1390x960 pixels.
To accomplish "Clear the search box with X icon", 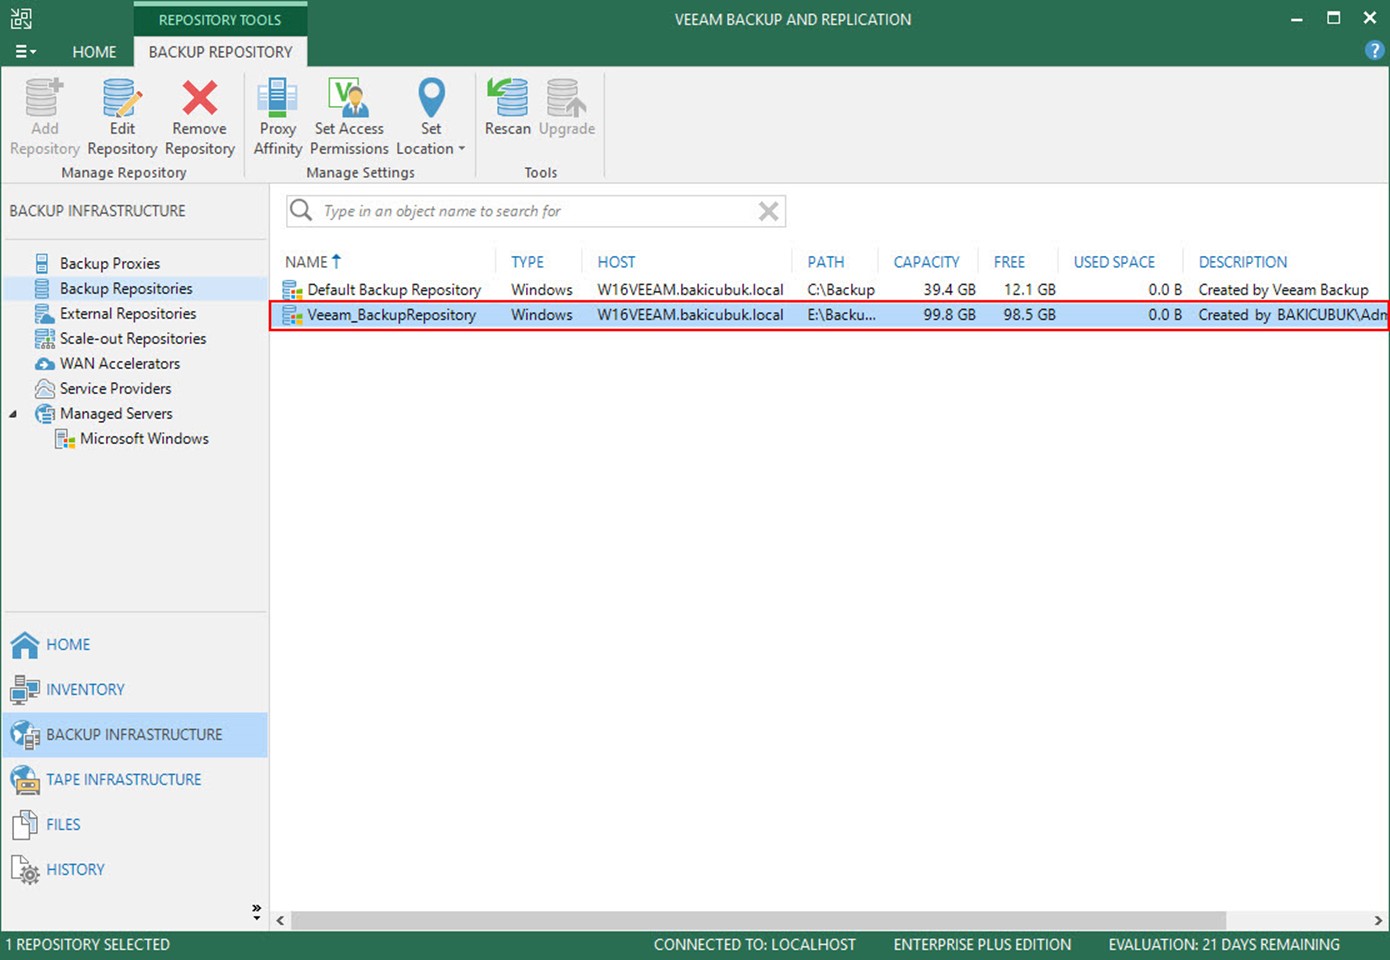I will tap(768, 211).
